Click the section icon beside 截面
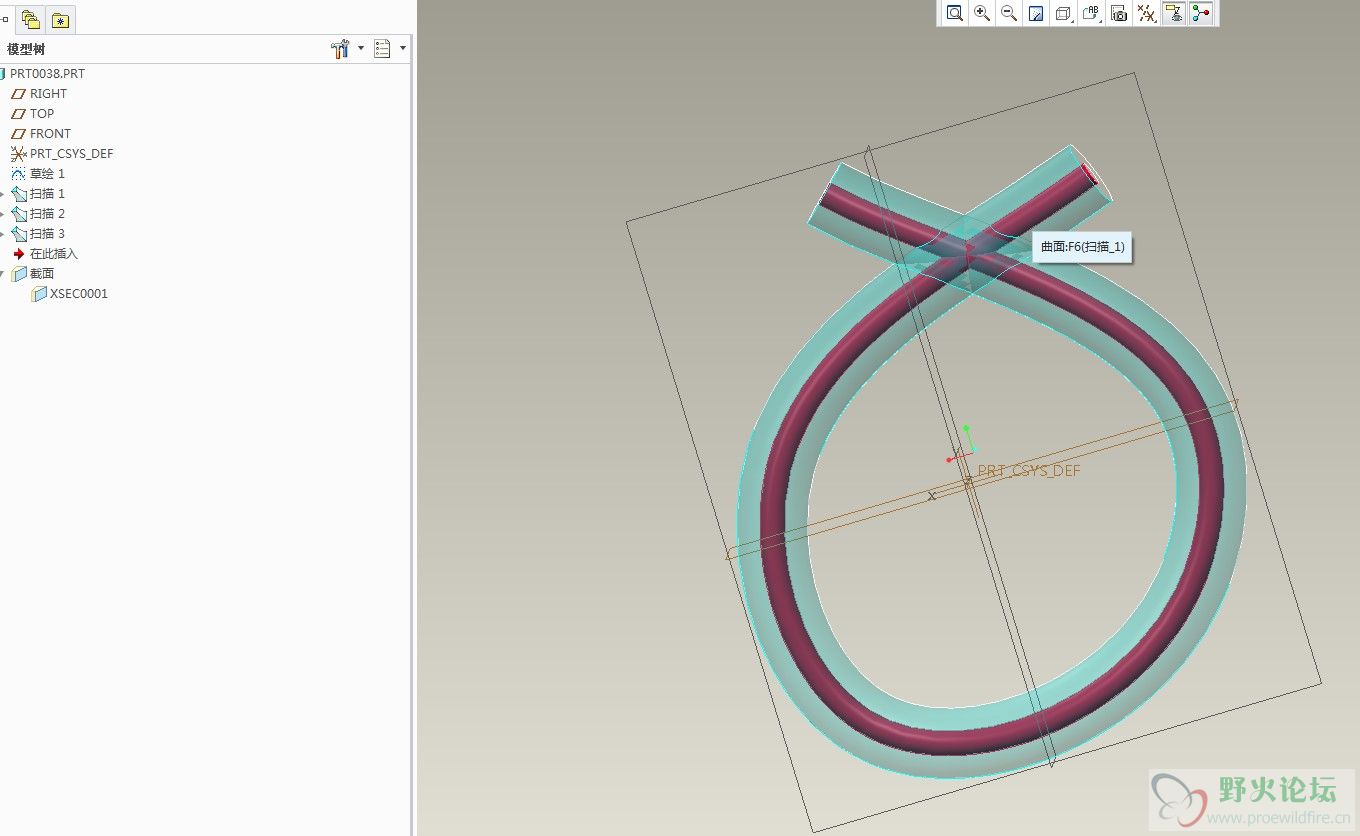The image size is (1360, 836). (x=18, y=274)
